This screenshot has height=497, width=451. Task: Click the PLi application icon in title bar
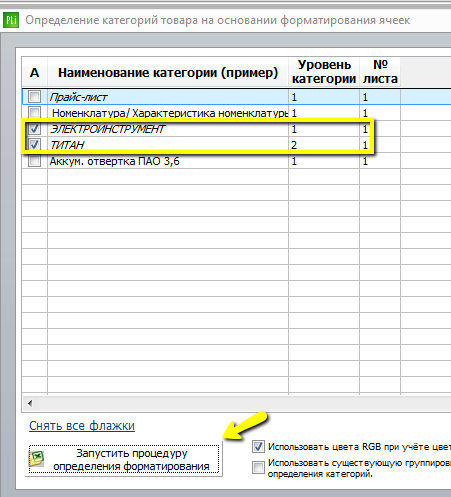pos(11,20)
